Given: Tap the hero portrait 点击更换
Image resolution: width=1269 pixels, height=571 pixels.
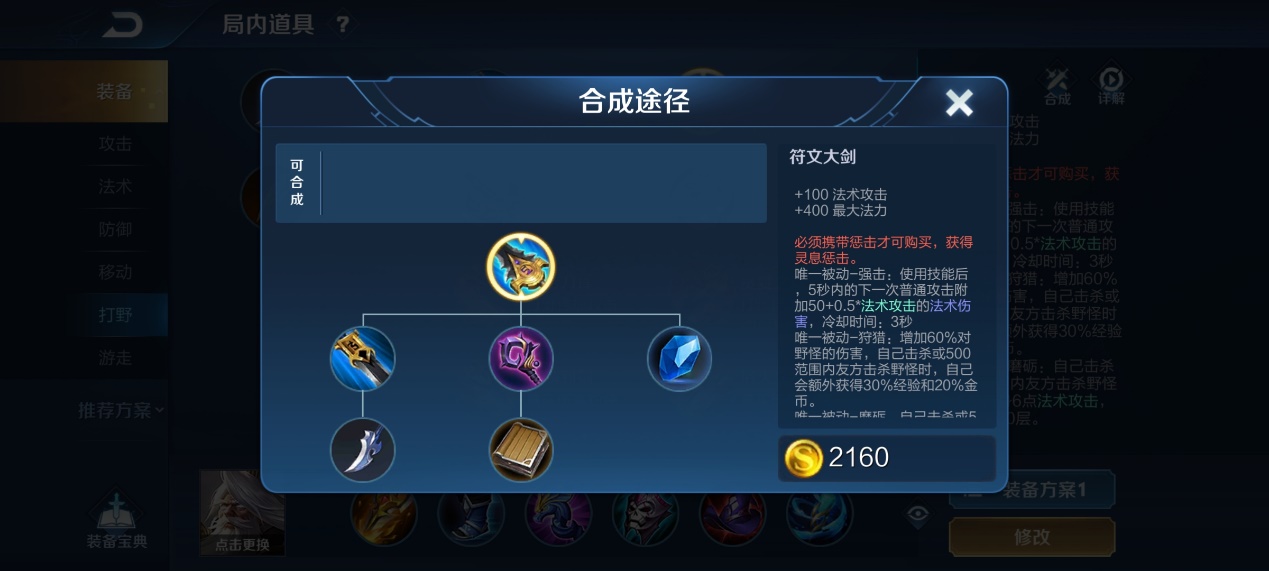Looking at the screenshot, I should point(242,513).
